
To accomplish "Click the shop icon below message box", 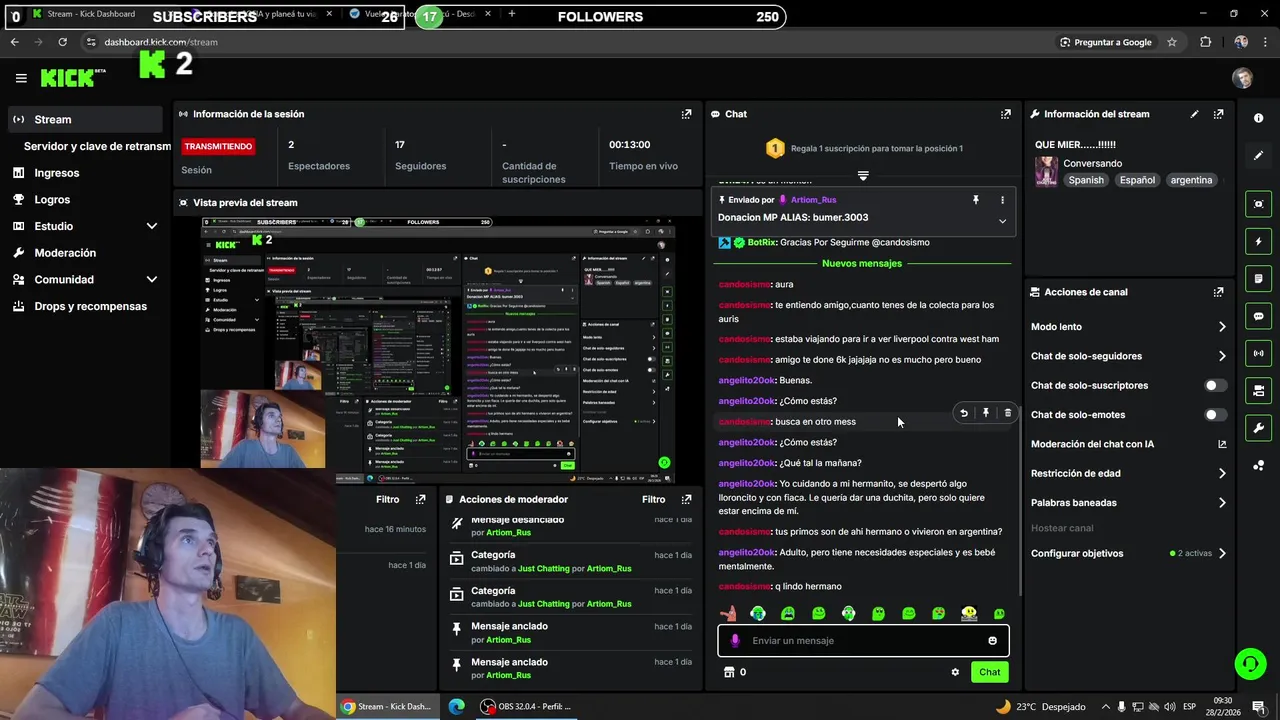I will pyautogui.click(x=729, y=672).
